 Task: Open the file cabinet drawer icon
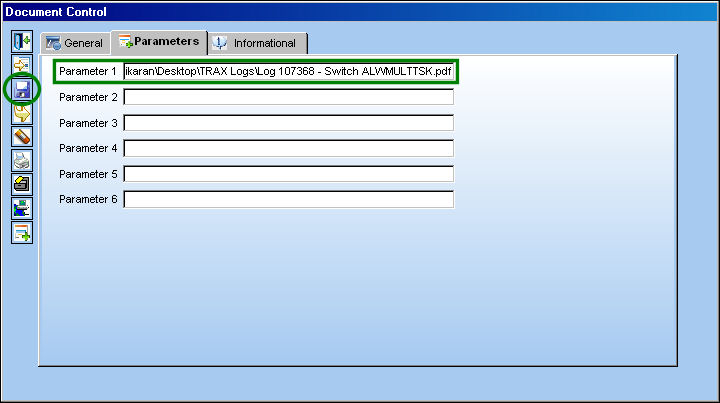point(22,185)
